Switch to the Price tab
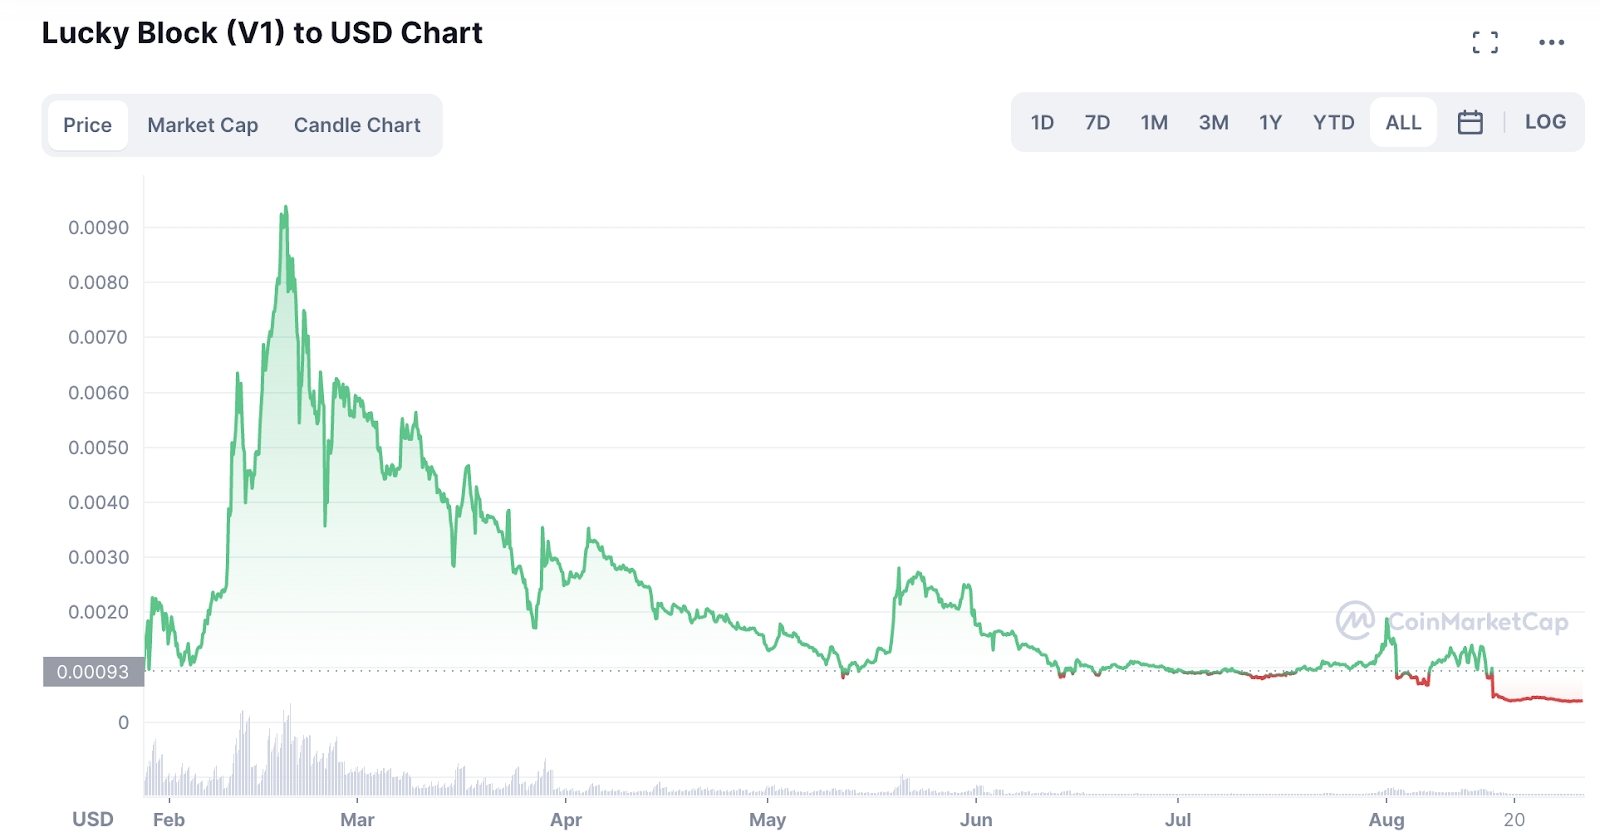Image resolution: width=1600 pixels, height=837 pixels. 88,125
